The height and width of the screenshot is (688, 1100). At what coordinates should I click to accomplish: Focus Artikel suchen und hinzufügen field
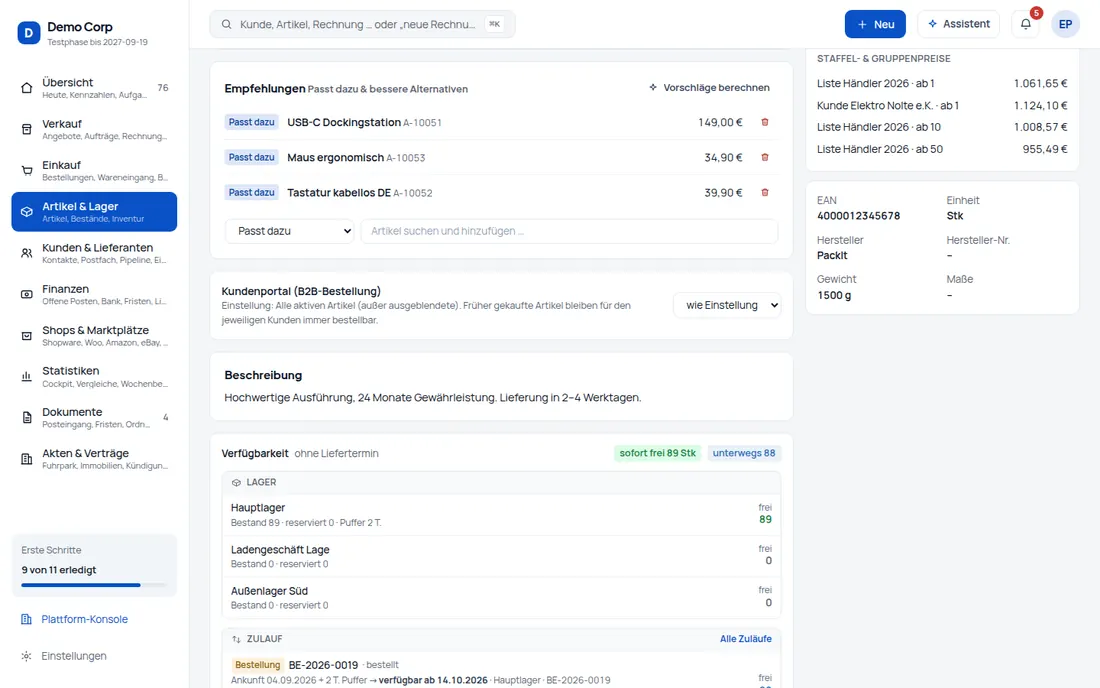[569, 231]
